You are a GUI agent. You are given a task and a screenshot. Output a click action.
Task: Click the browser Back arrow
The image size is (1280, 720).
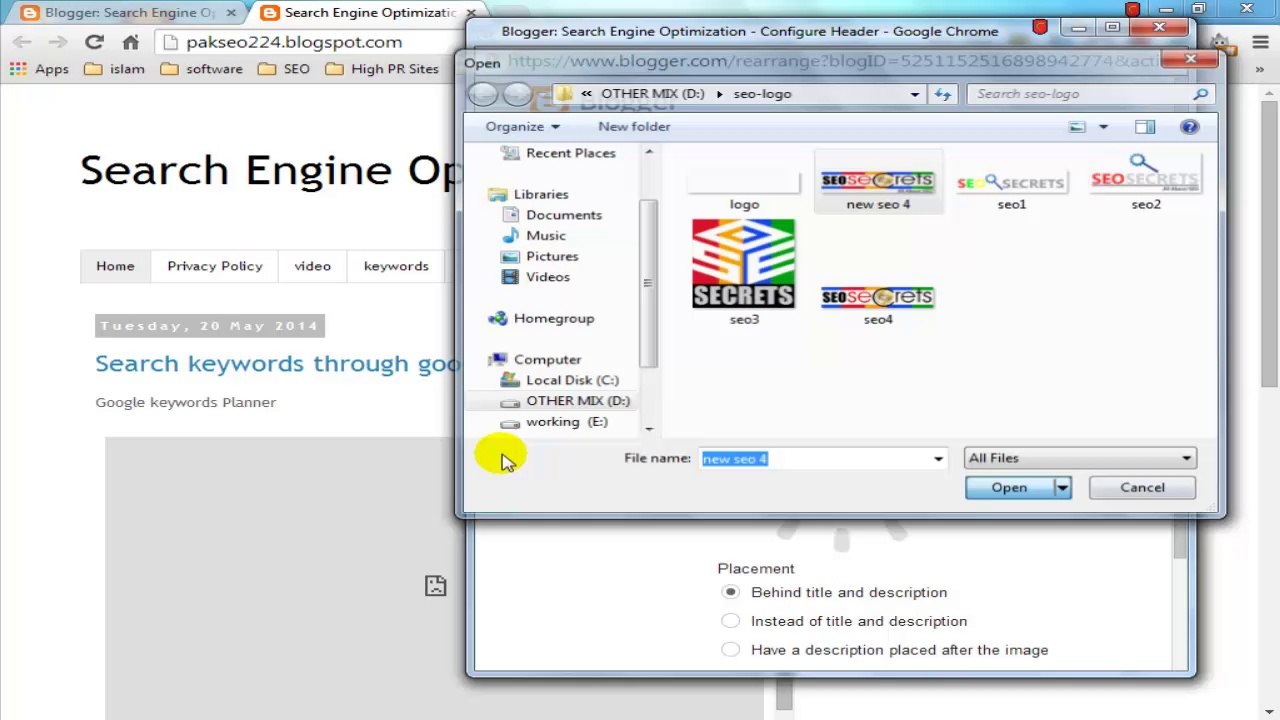click(x=22, y=42)
